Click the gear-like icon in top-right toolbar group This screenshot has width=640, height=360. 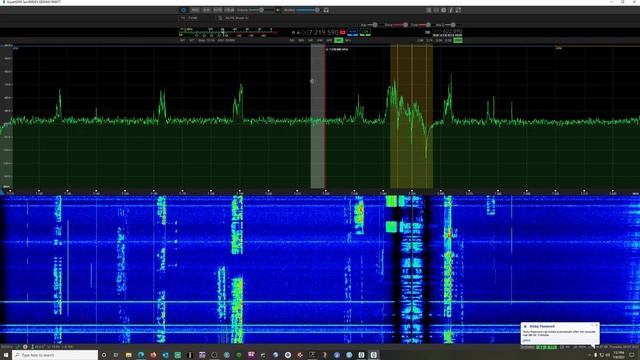coord(443,10)
